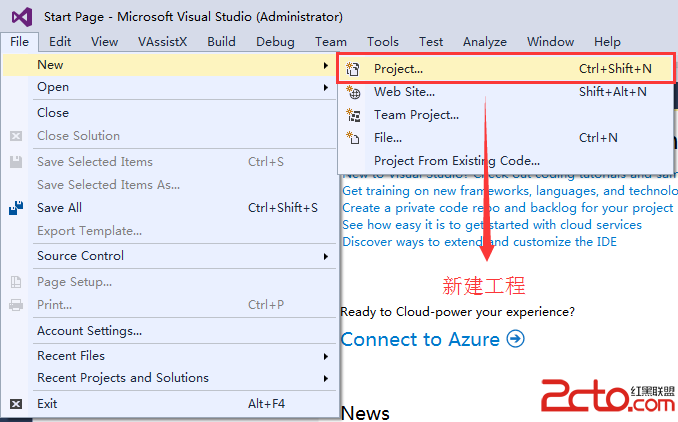Click the Print printer icon
The width and height of the screenshot is (678, 422).
(16, 305)
